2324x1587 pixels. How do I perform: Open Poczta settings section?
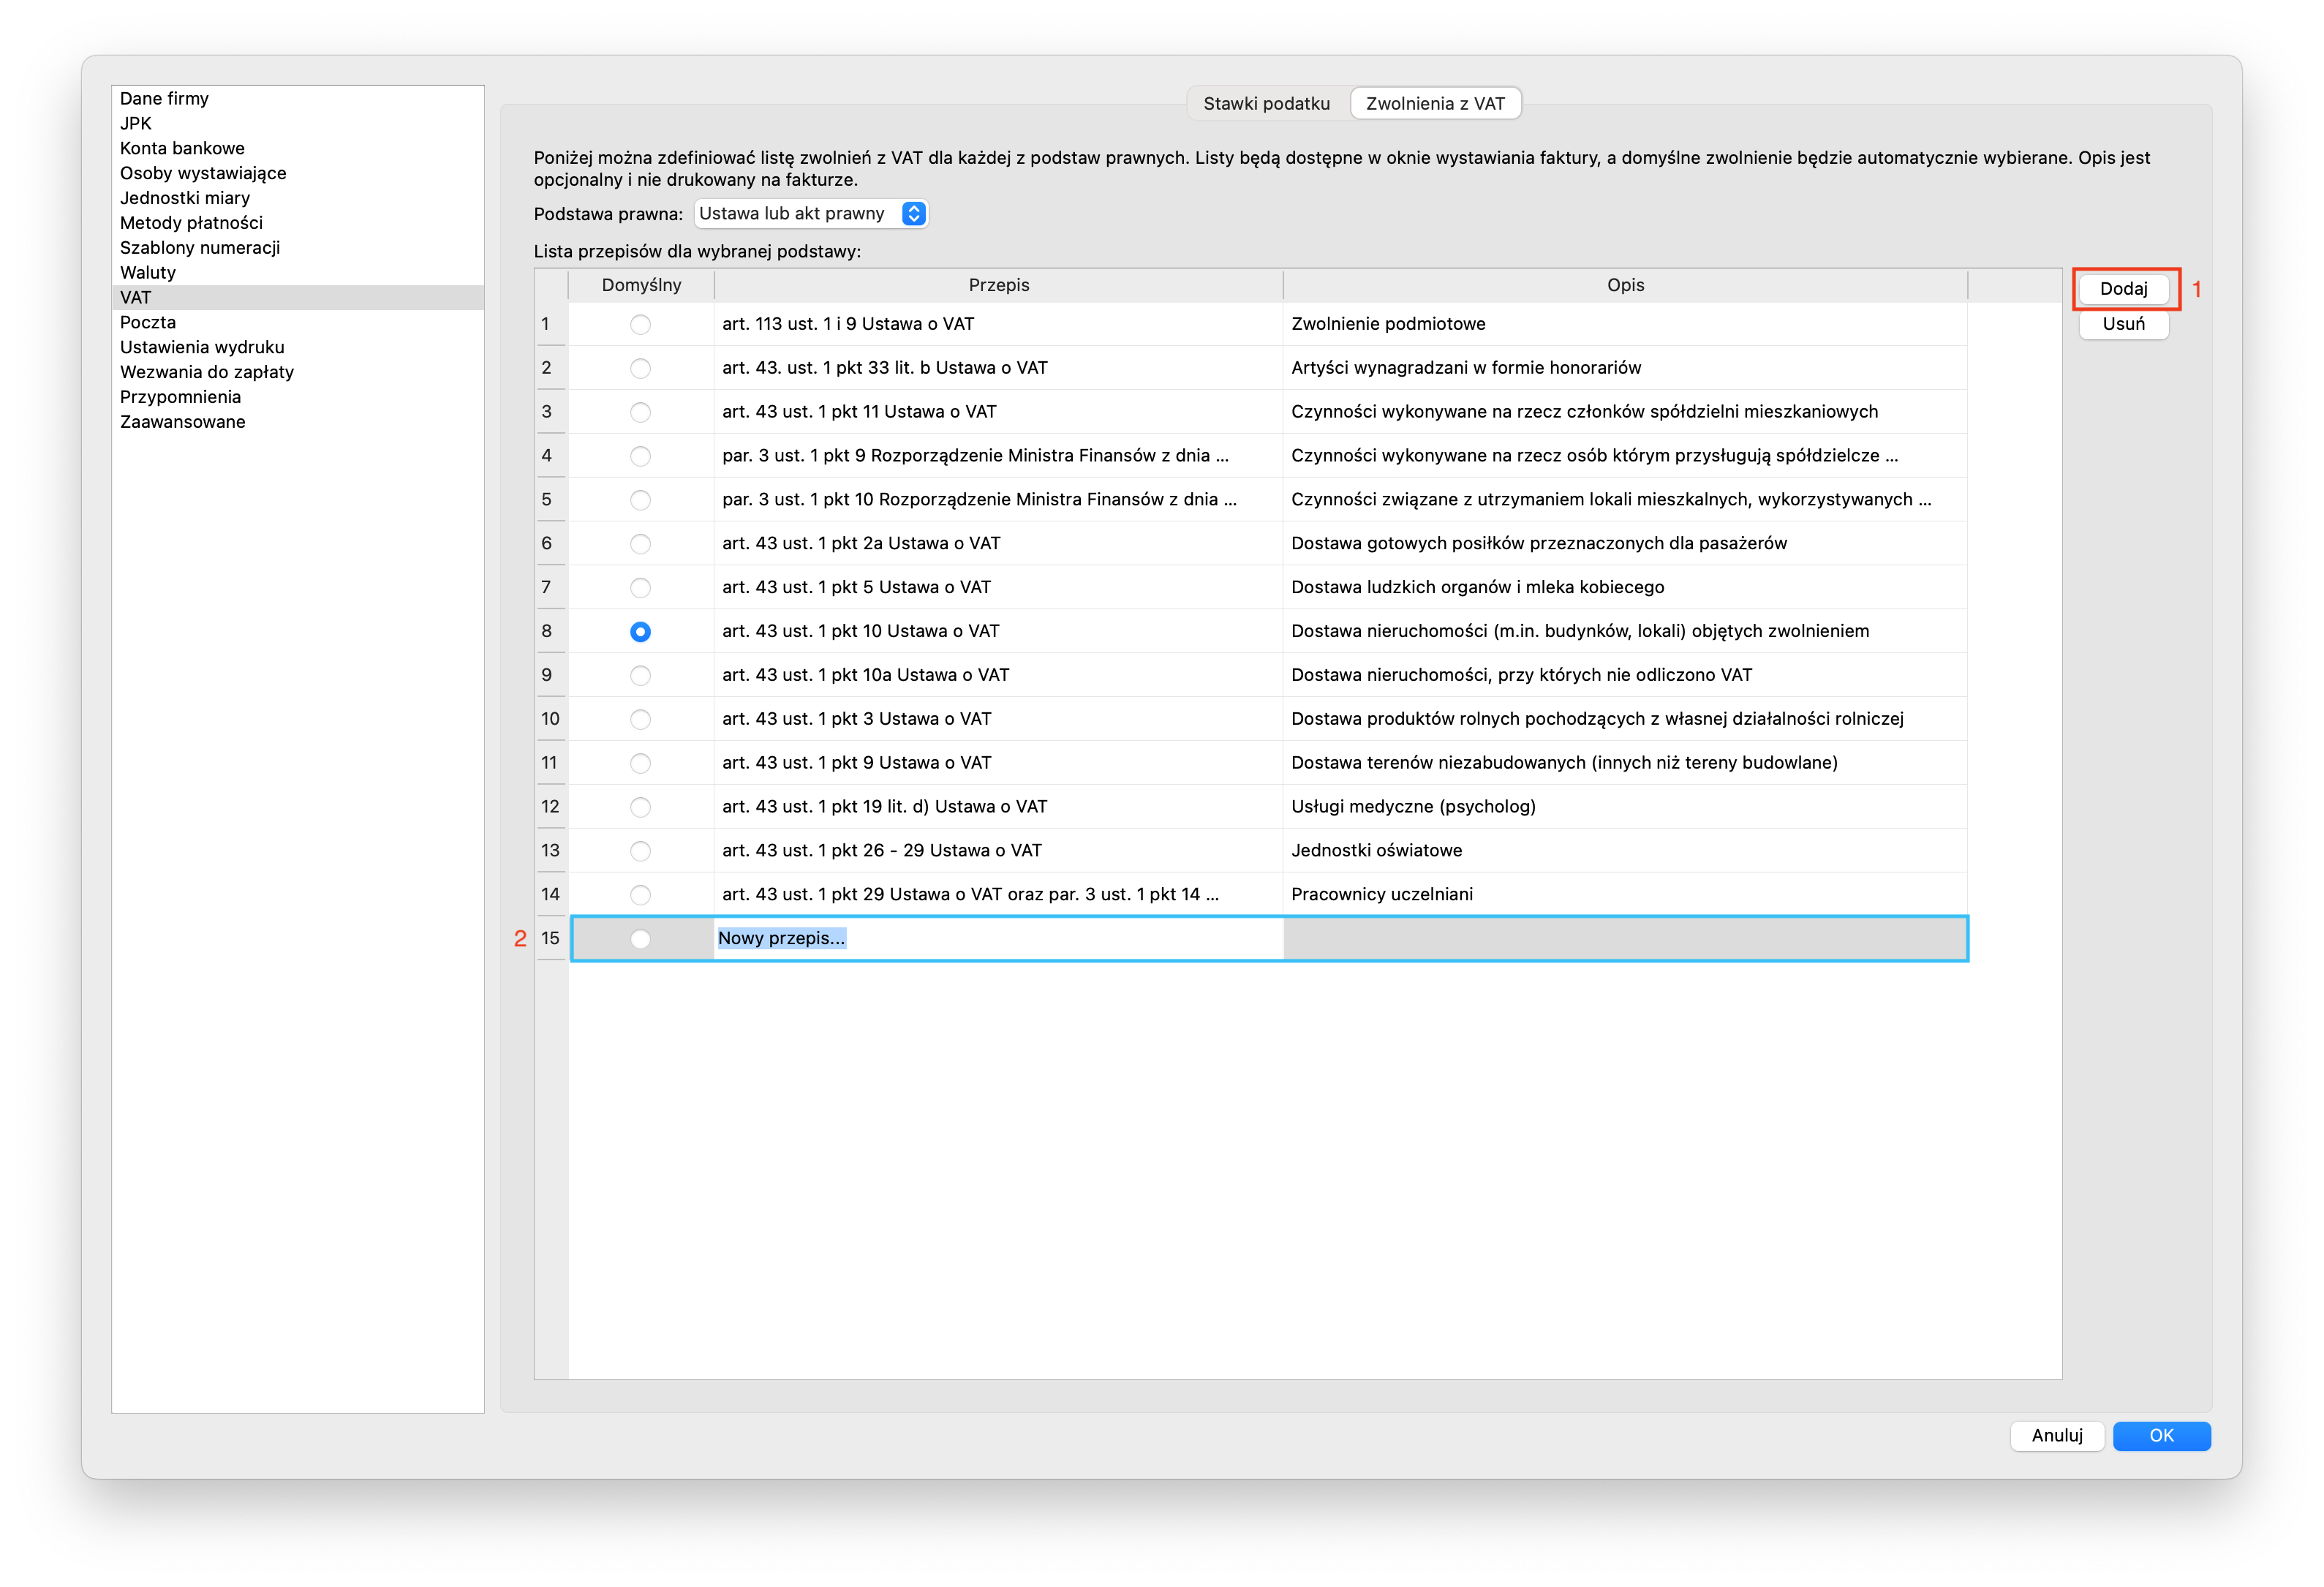coord(298,323)
